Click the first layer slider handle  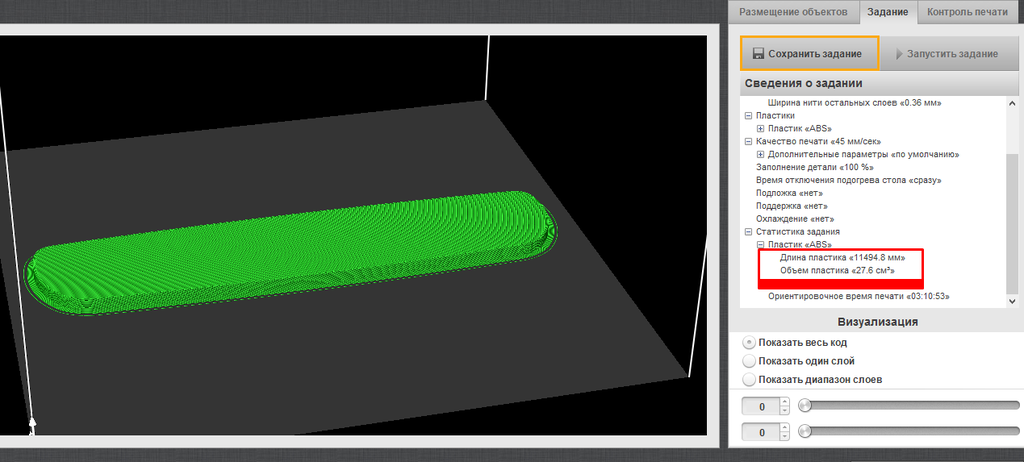click(804, 405)
